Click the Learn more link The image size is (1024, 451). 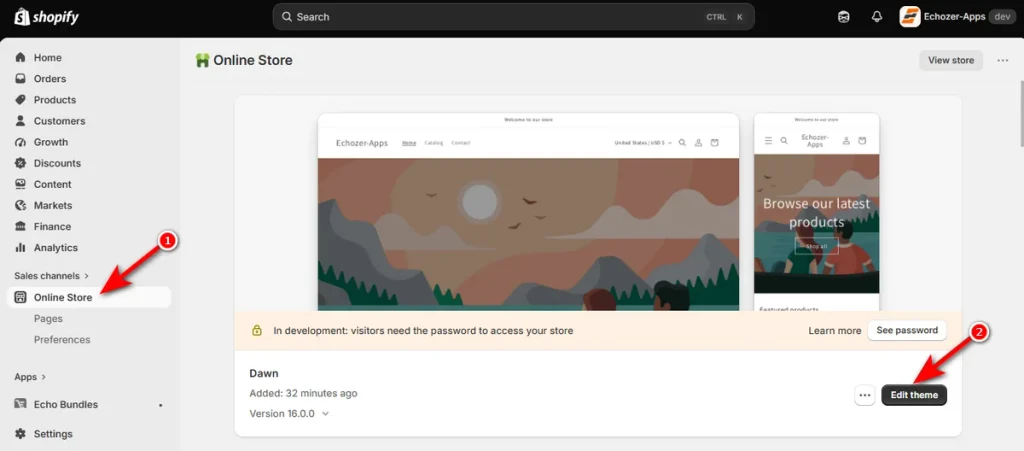click(x=835, y=330)
